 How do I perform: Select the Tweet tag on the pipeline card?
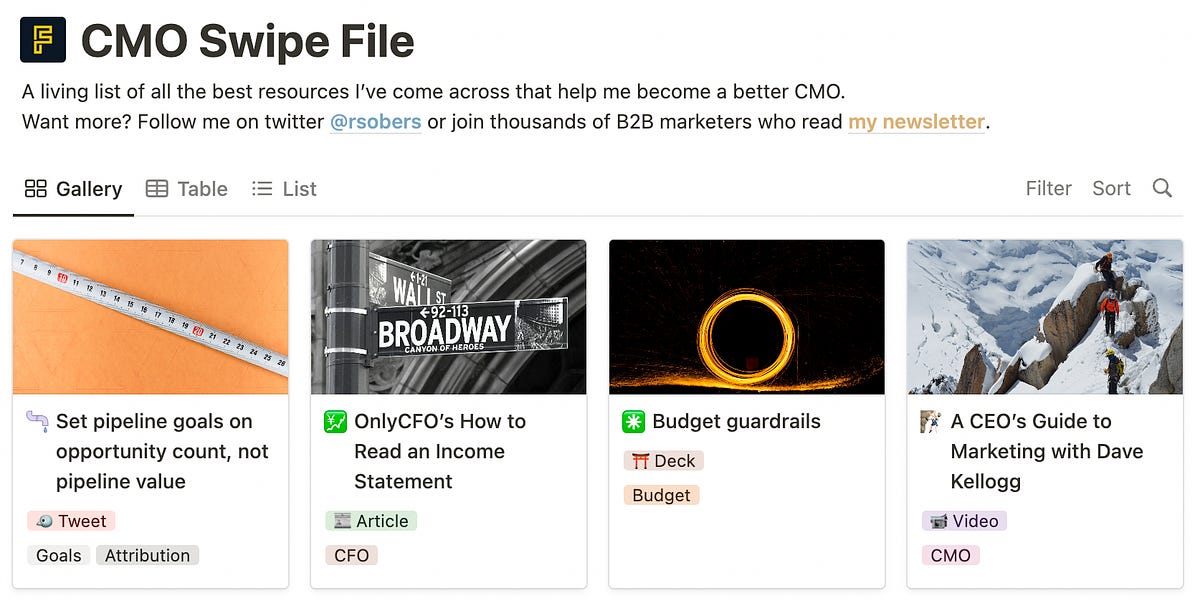70,520
